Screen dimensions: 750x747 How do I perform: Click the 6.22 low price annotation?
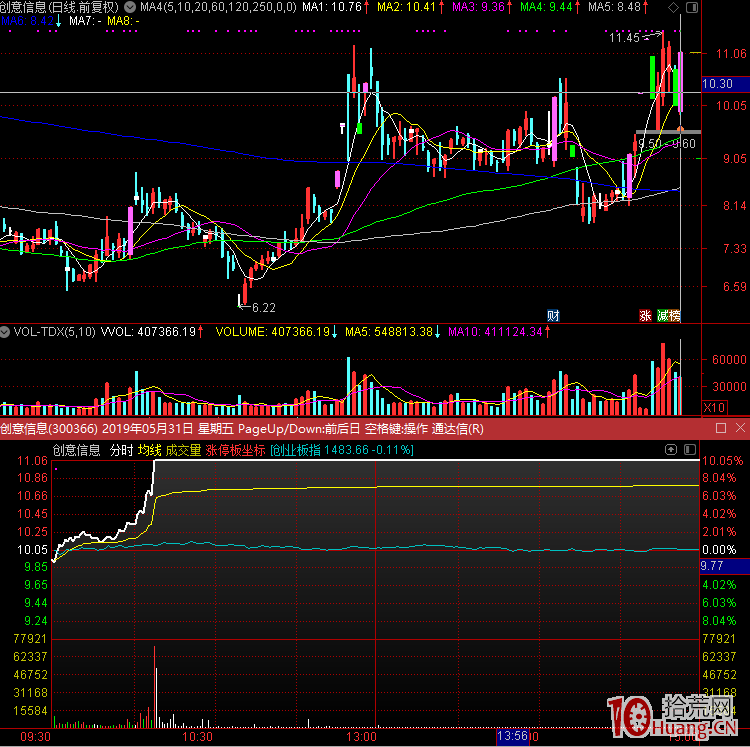264,308
